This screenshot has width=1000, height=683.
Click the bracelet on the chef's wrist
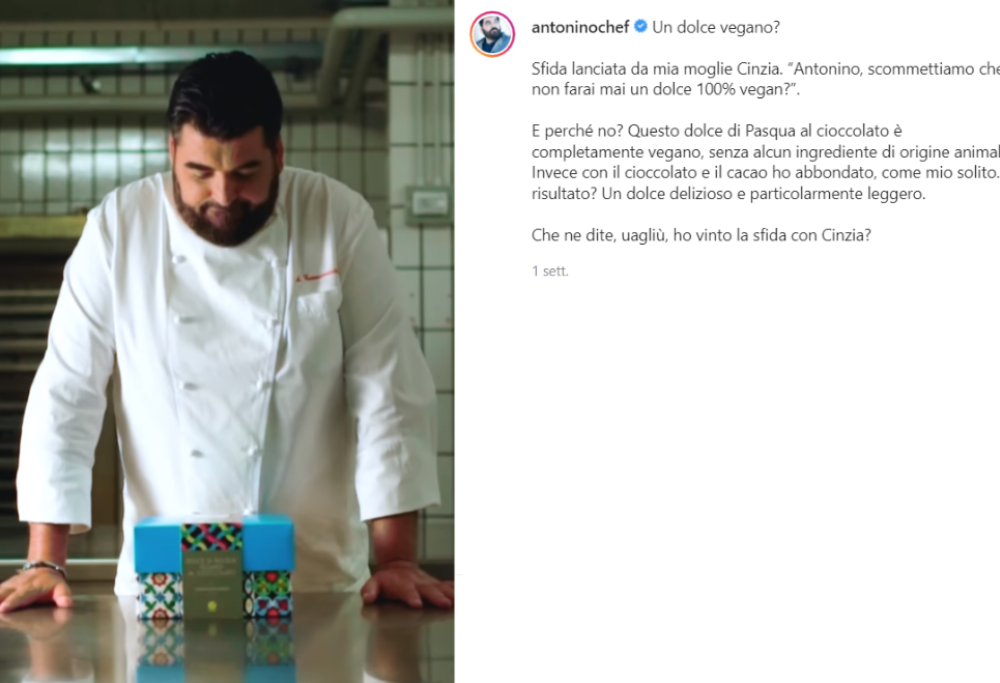[43, 566]
